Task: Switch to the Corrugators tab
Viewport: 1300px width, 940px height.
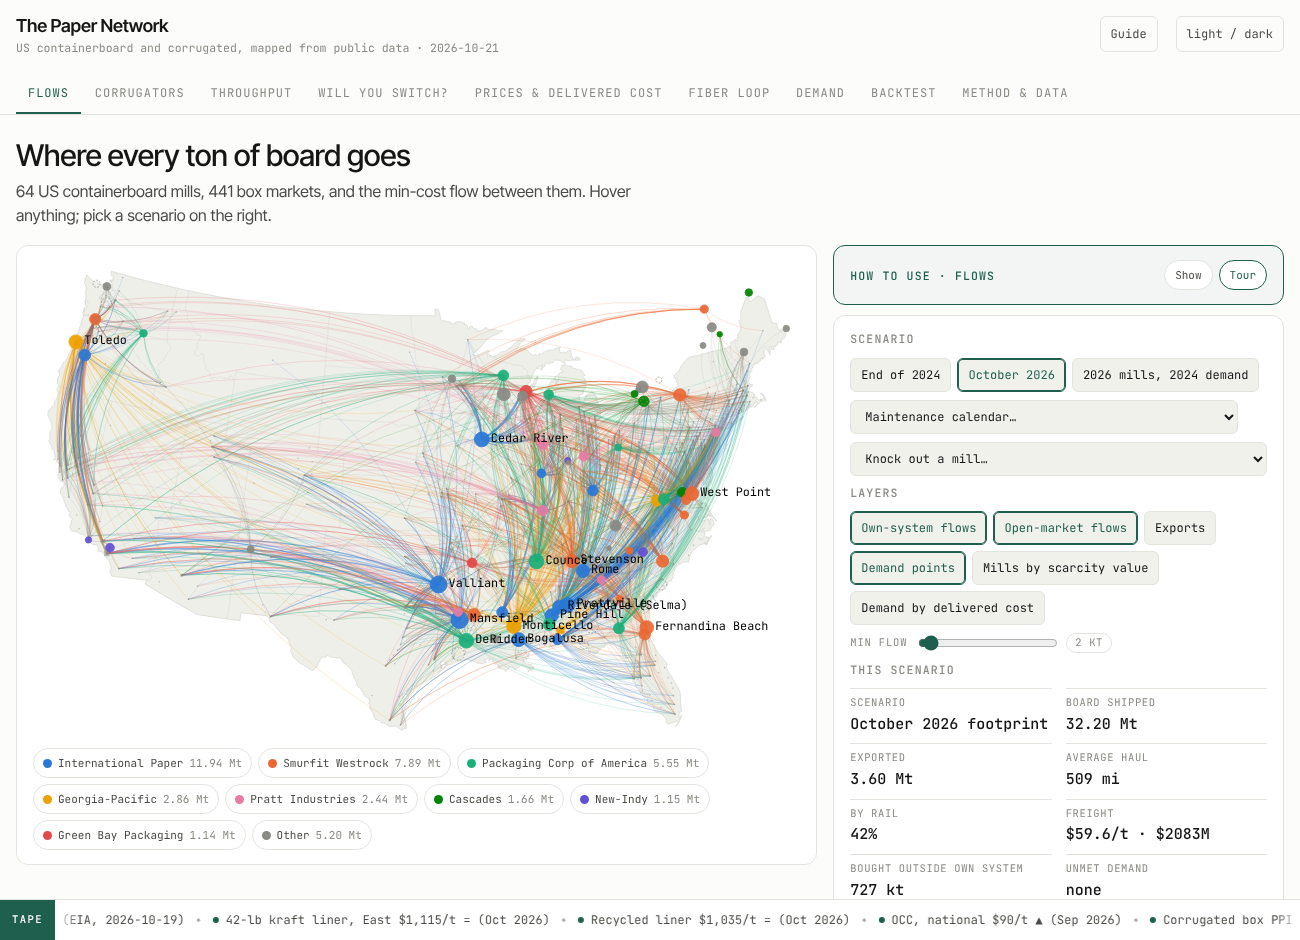Action: pos(140,93)
